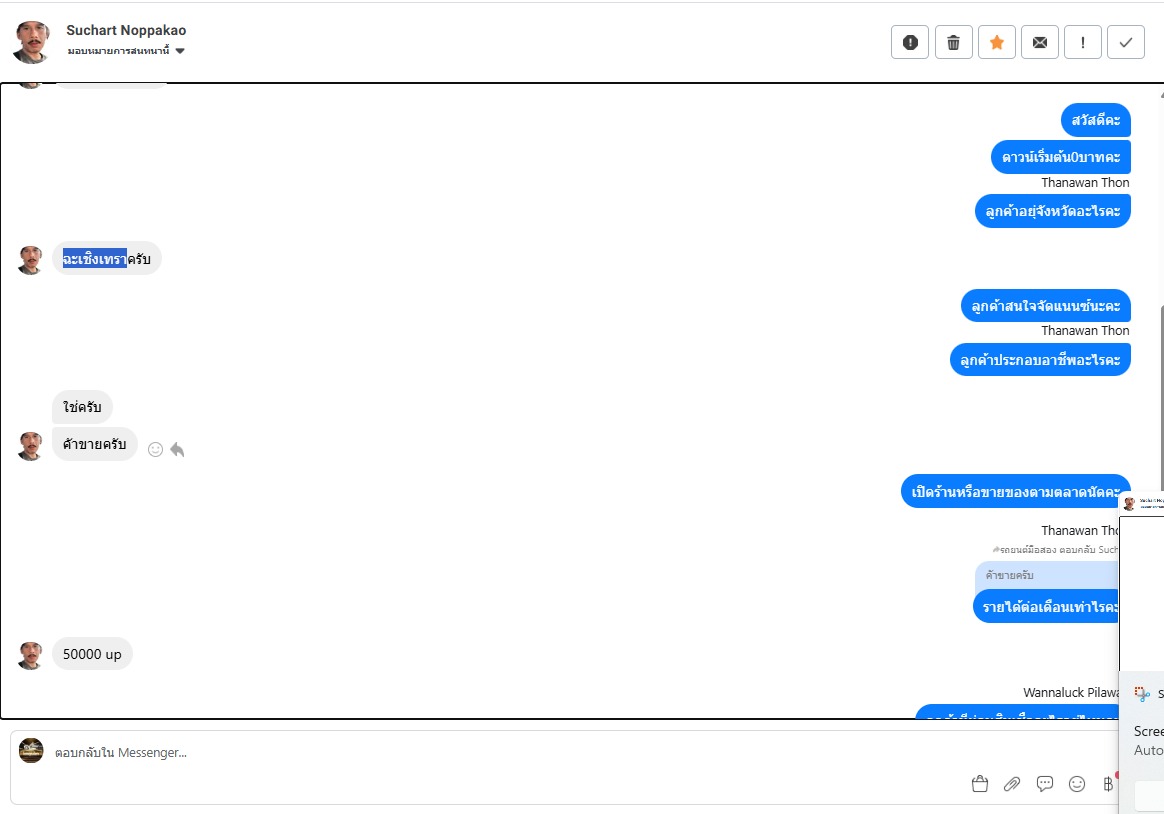
Task: Open the shopping bag products icon
Action: (980, 784)
